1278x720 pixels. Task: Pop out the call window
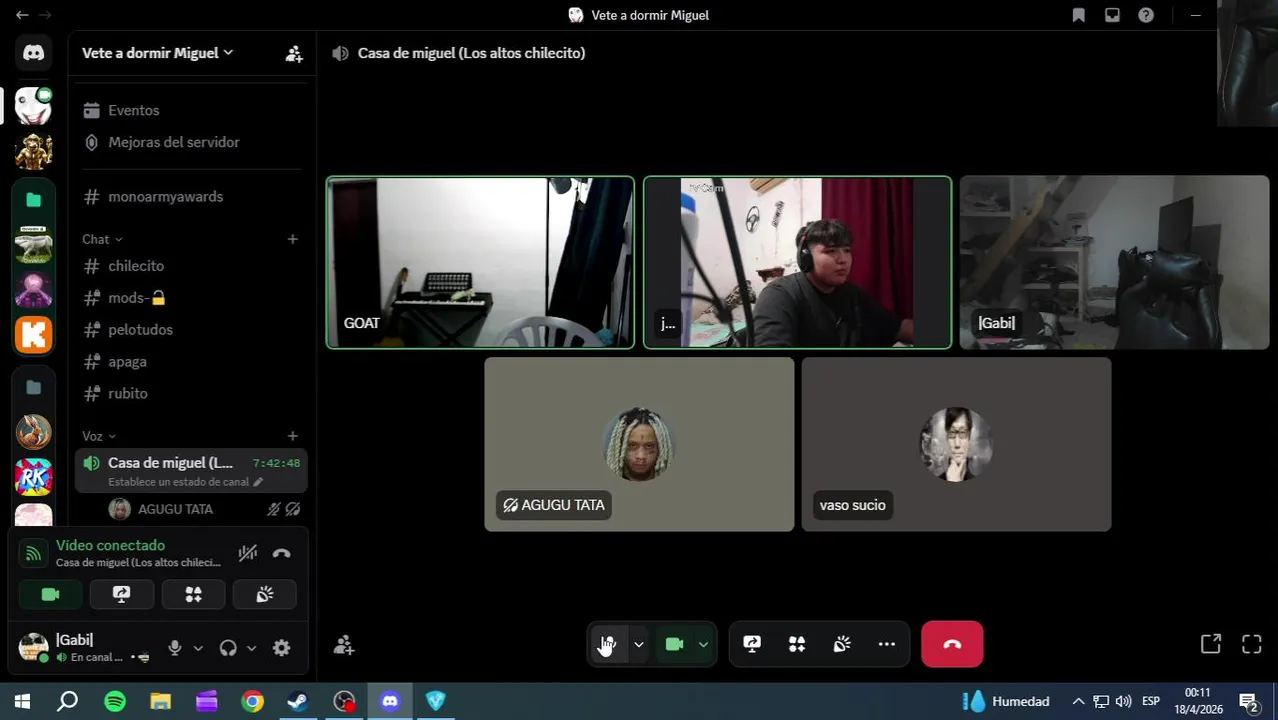[x=1211, y=644]
